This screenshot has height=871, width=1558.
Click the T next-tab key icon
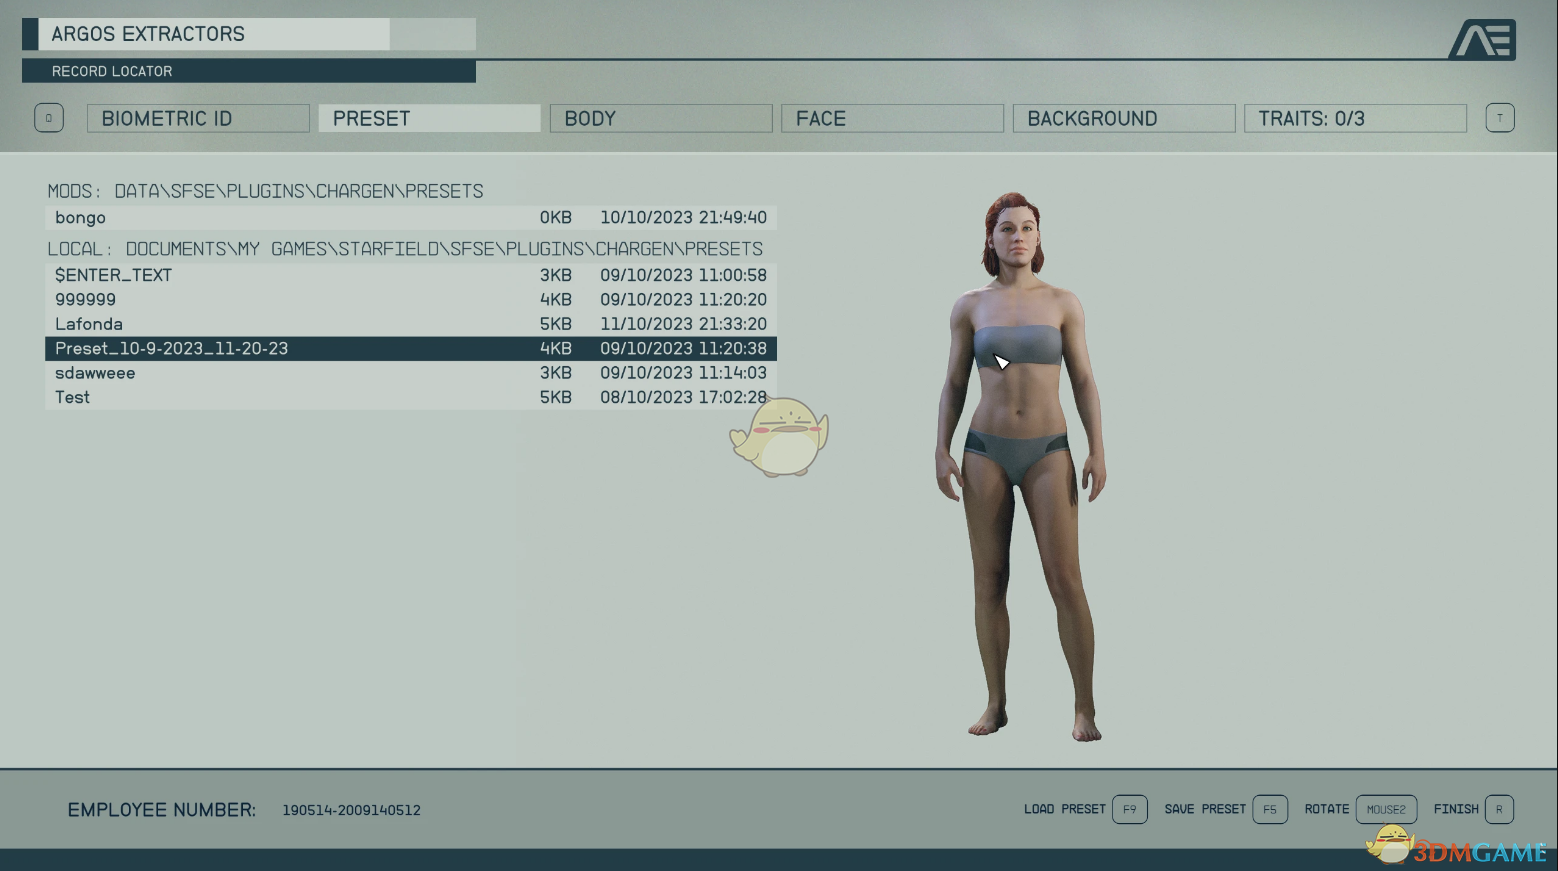pos(1499,118)
